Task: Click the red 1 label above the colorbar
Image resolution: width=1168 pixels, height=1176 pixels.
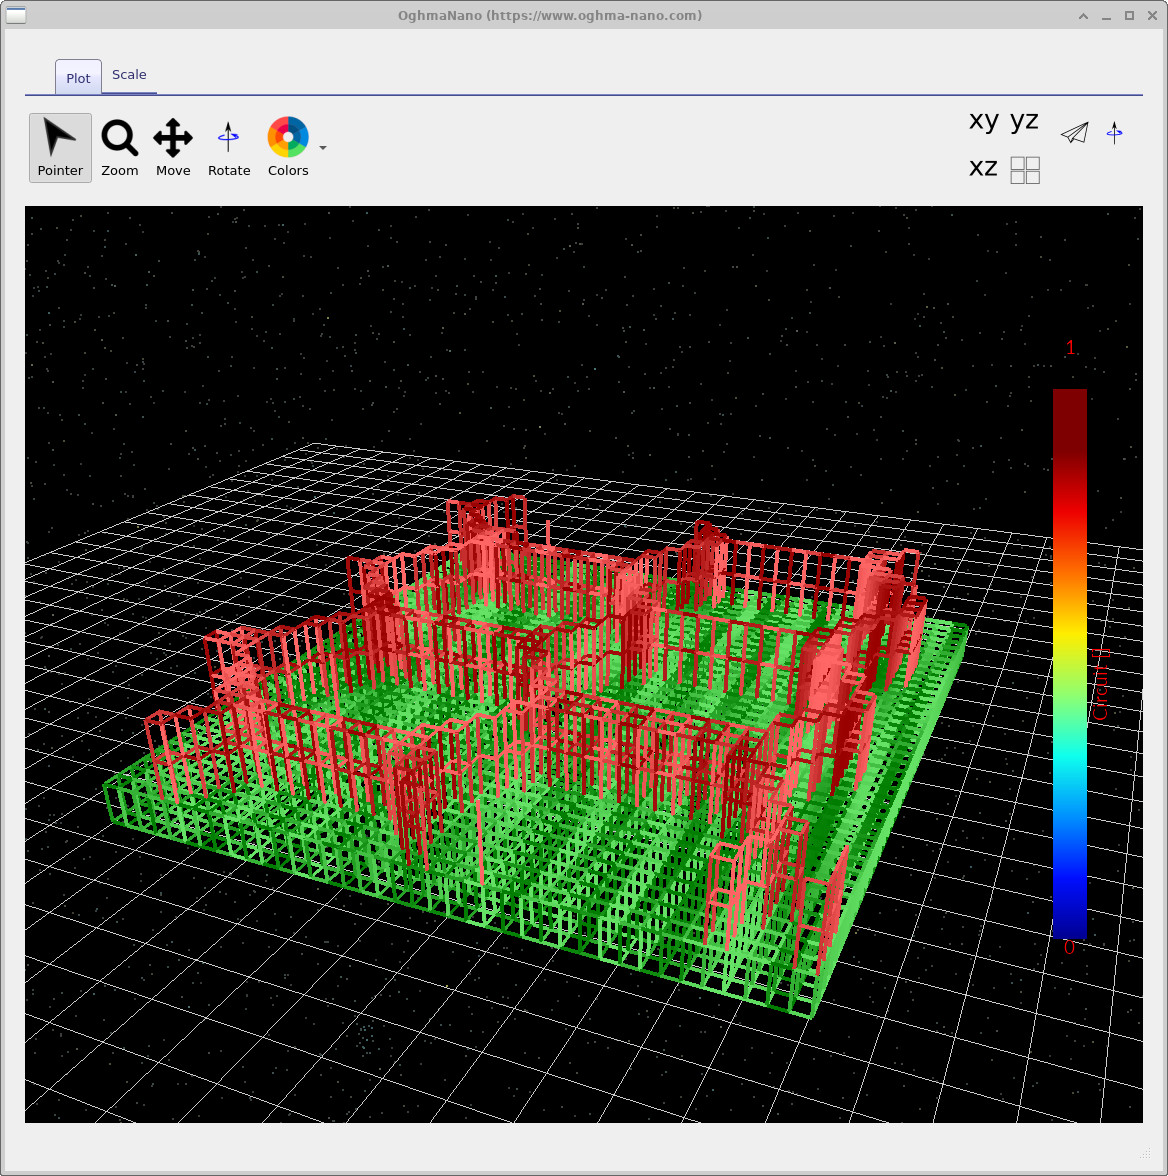Action: (1070, 347)
